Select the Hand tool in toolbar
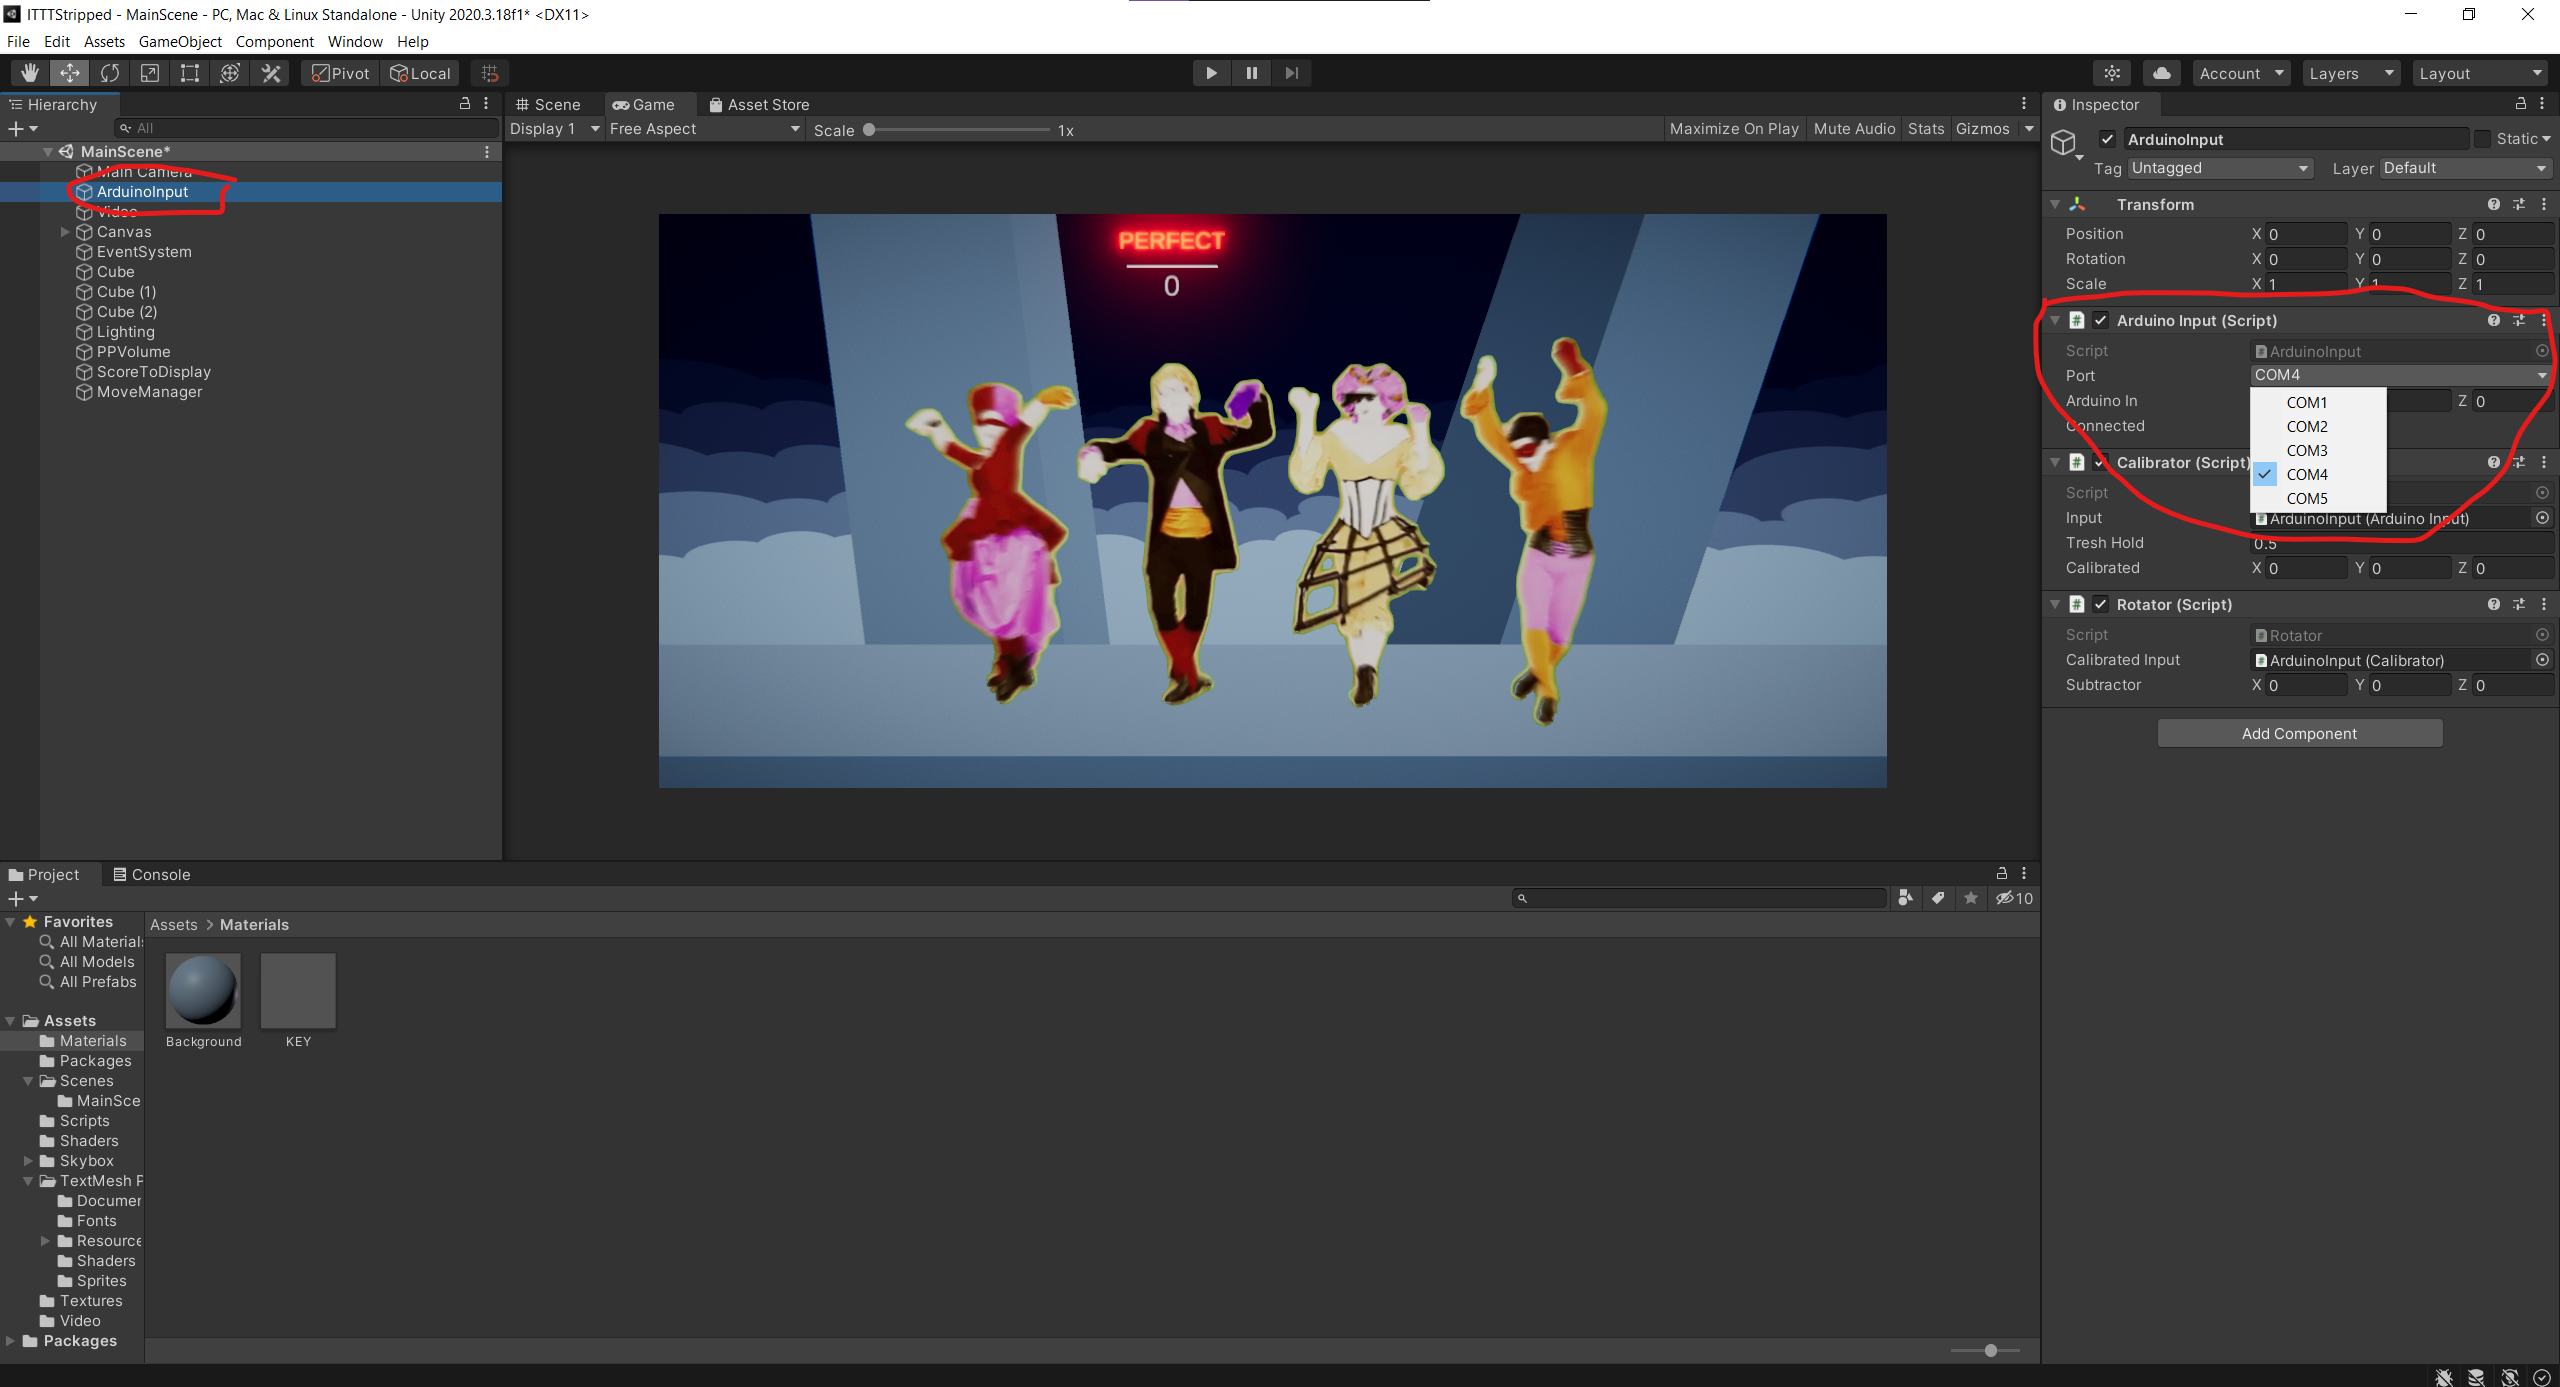The height and width of the screenshot is (1387, 2560). point(30,73)
